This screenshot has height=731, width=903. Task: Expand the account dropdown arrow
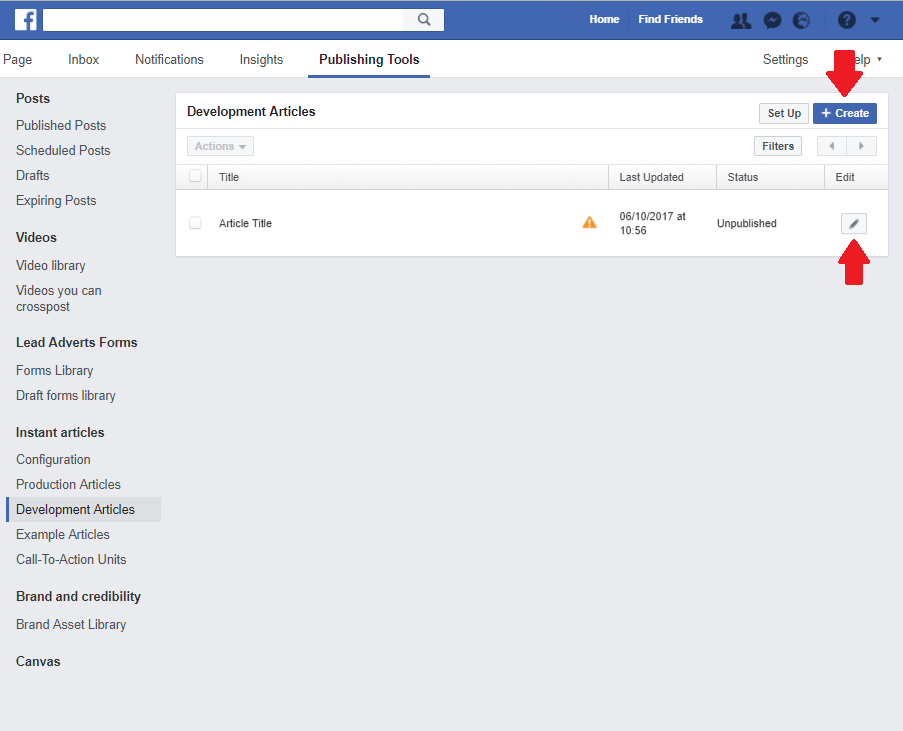(x=875, y=20)
